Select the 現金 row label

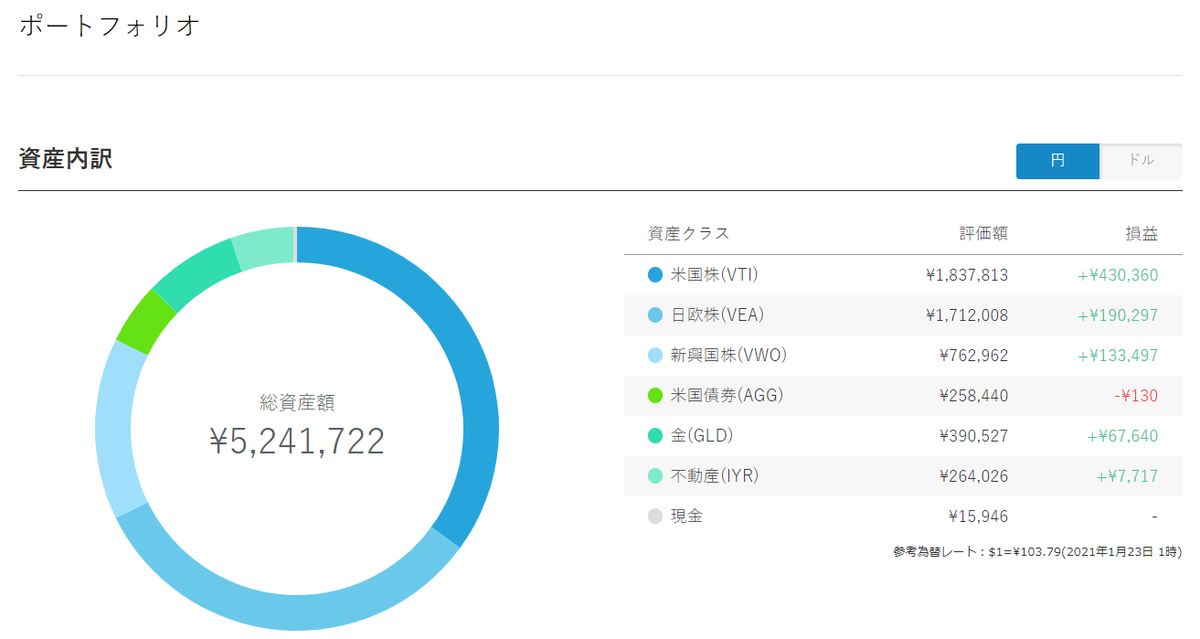coord(687,517)
